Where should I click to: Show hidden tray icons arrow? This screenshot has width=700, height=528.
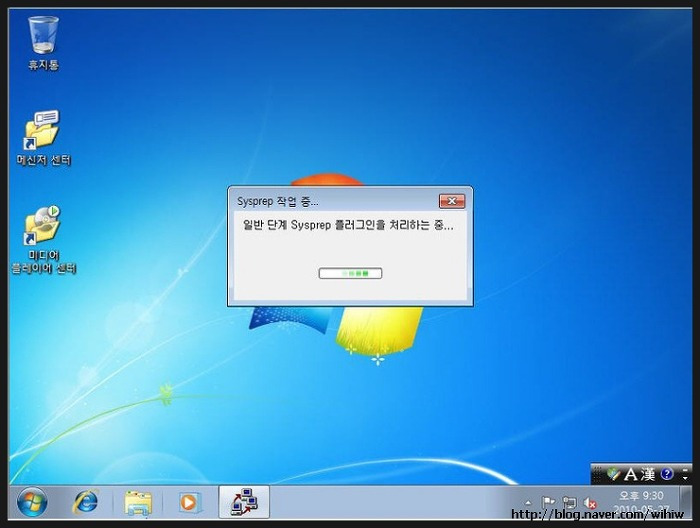[528, 503]
